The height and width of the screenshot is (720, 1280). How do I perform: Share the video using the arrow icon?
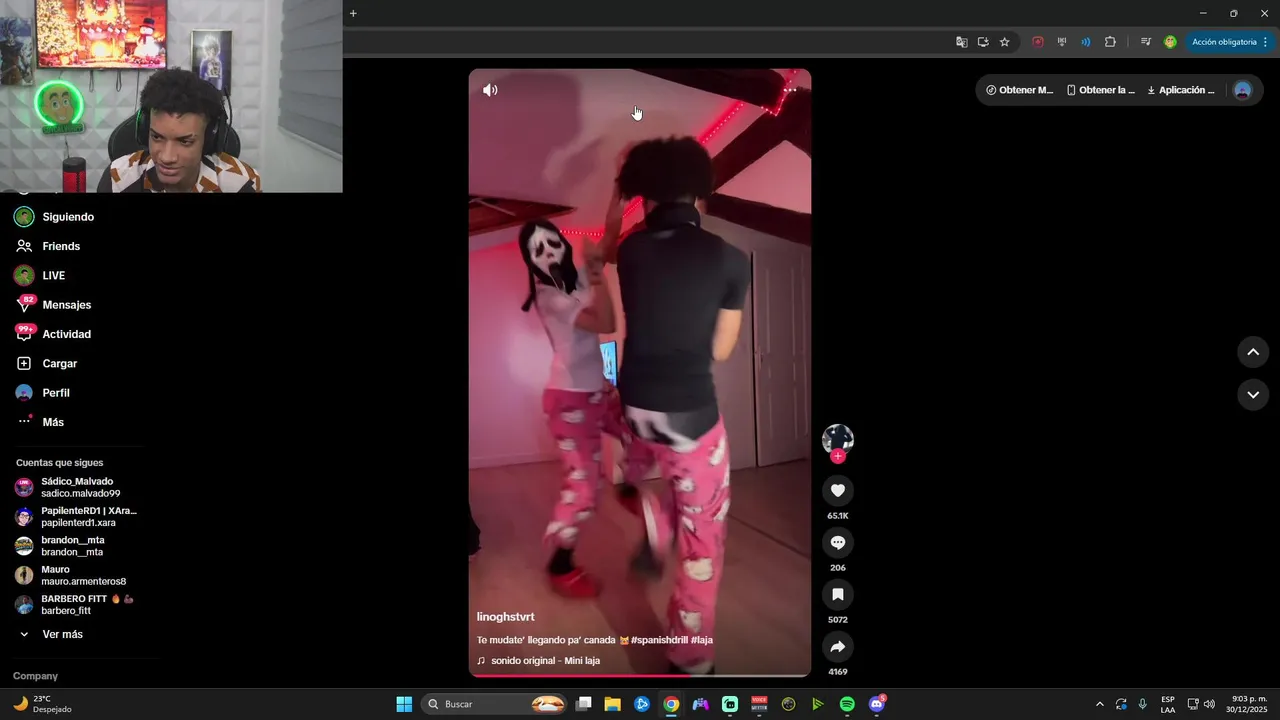pyautogui.click(x=838, y=646)
